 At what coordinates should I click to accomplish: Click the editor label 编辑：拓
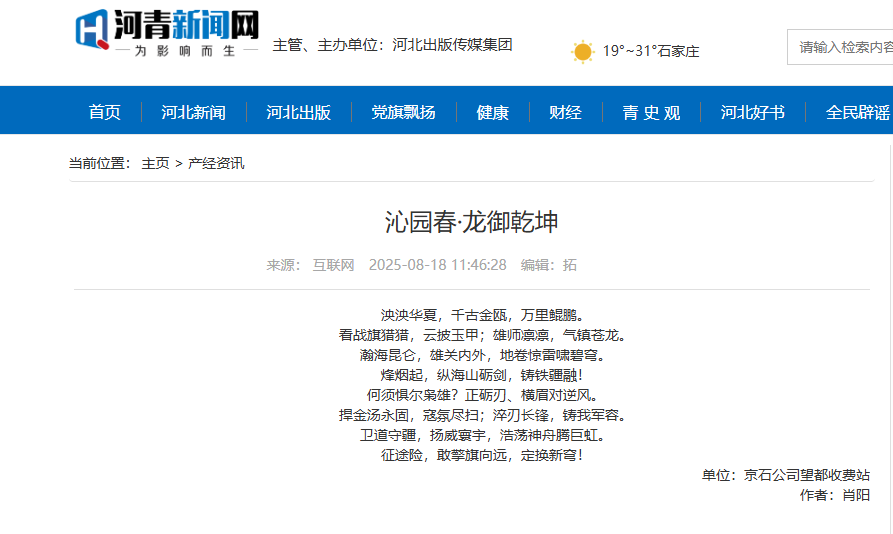pyautogui.click(x=548, y=265)
